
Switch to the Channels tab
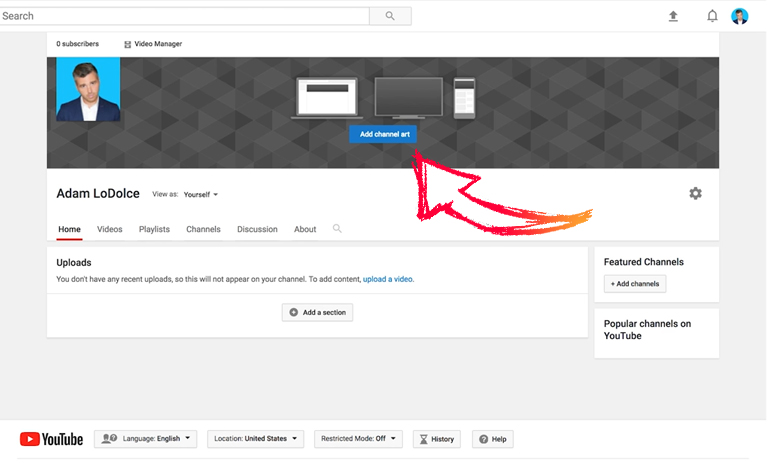coord(203,229)
